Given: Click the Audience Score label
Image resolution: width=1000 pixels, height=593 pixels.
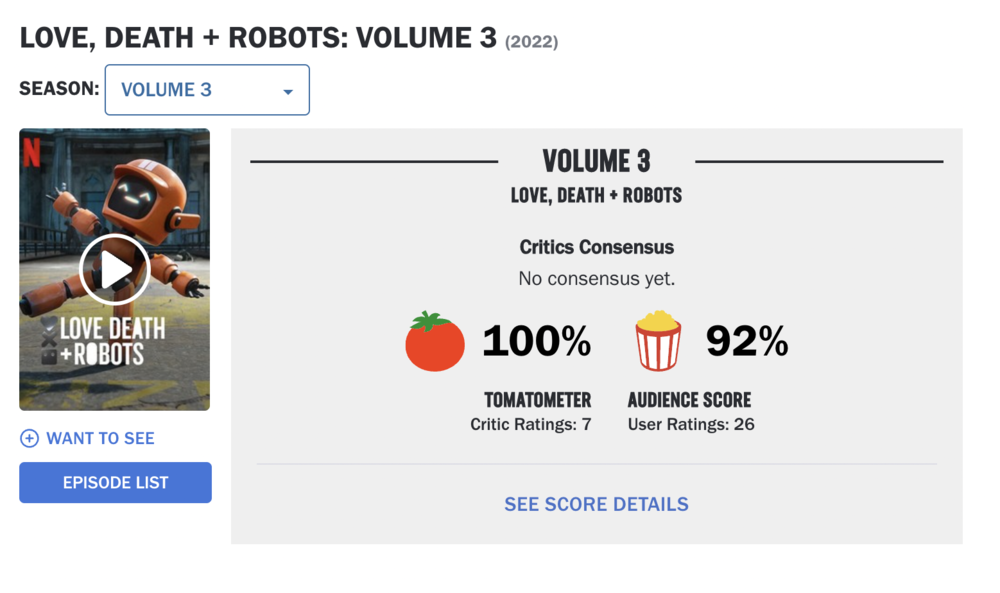Looking at the screenshot, I should 689,400.
